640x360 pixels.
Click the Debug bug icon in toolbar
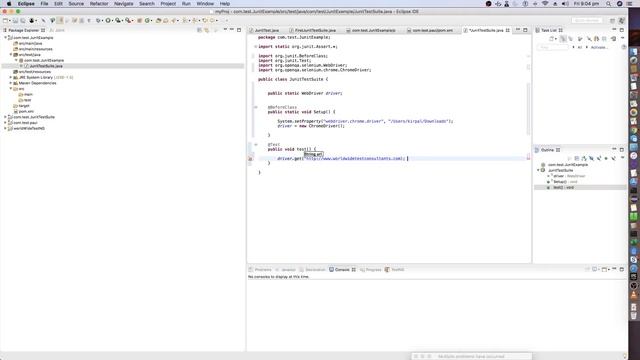point(98,20)
